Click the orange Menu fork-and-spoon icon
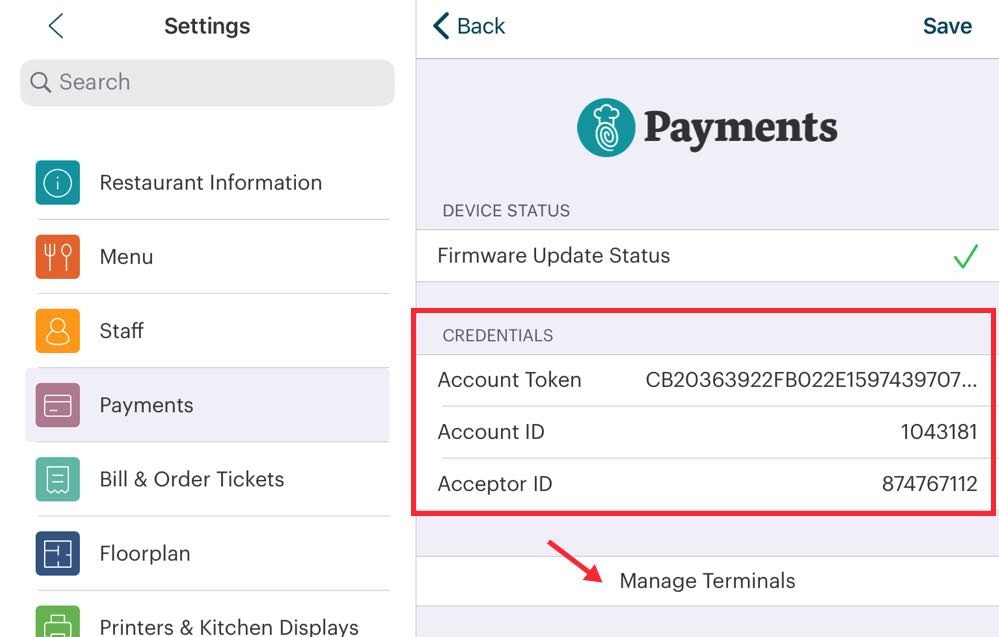Viewport: 999px width, 637px height. coord(58,257)
